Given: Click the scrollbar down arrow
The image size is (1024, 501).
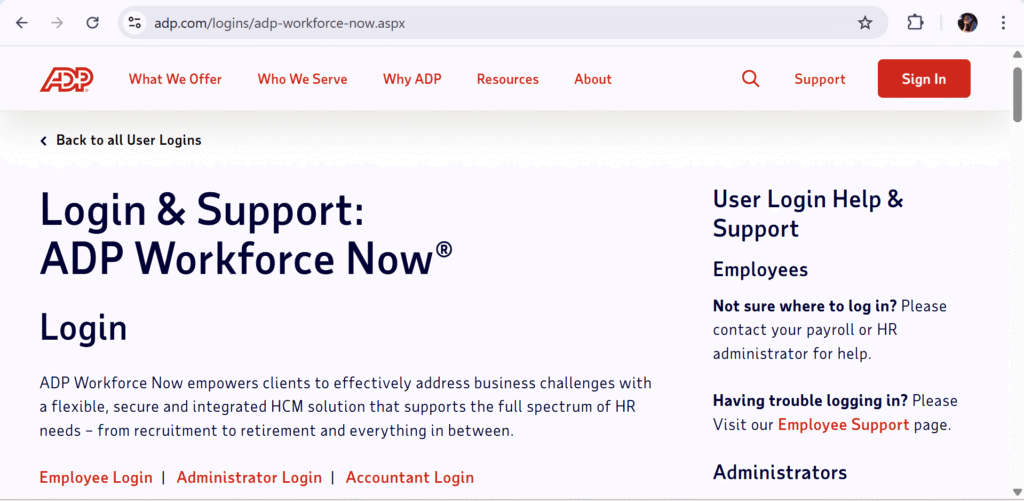Looking at the screenshot, I should [1017, 493].
